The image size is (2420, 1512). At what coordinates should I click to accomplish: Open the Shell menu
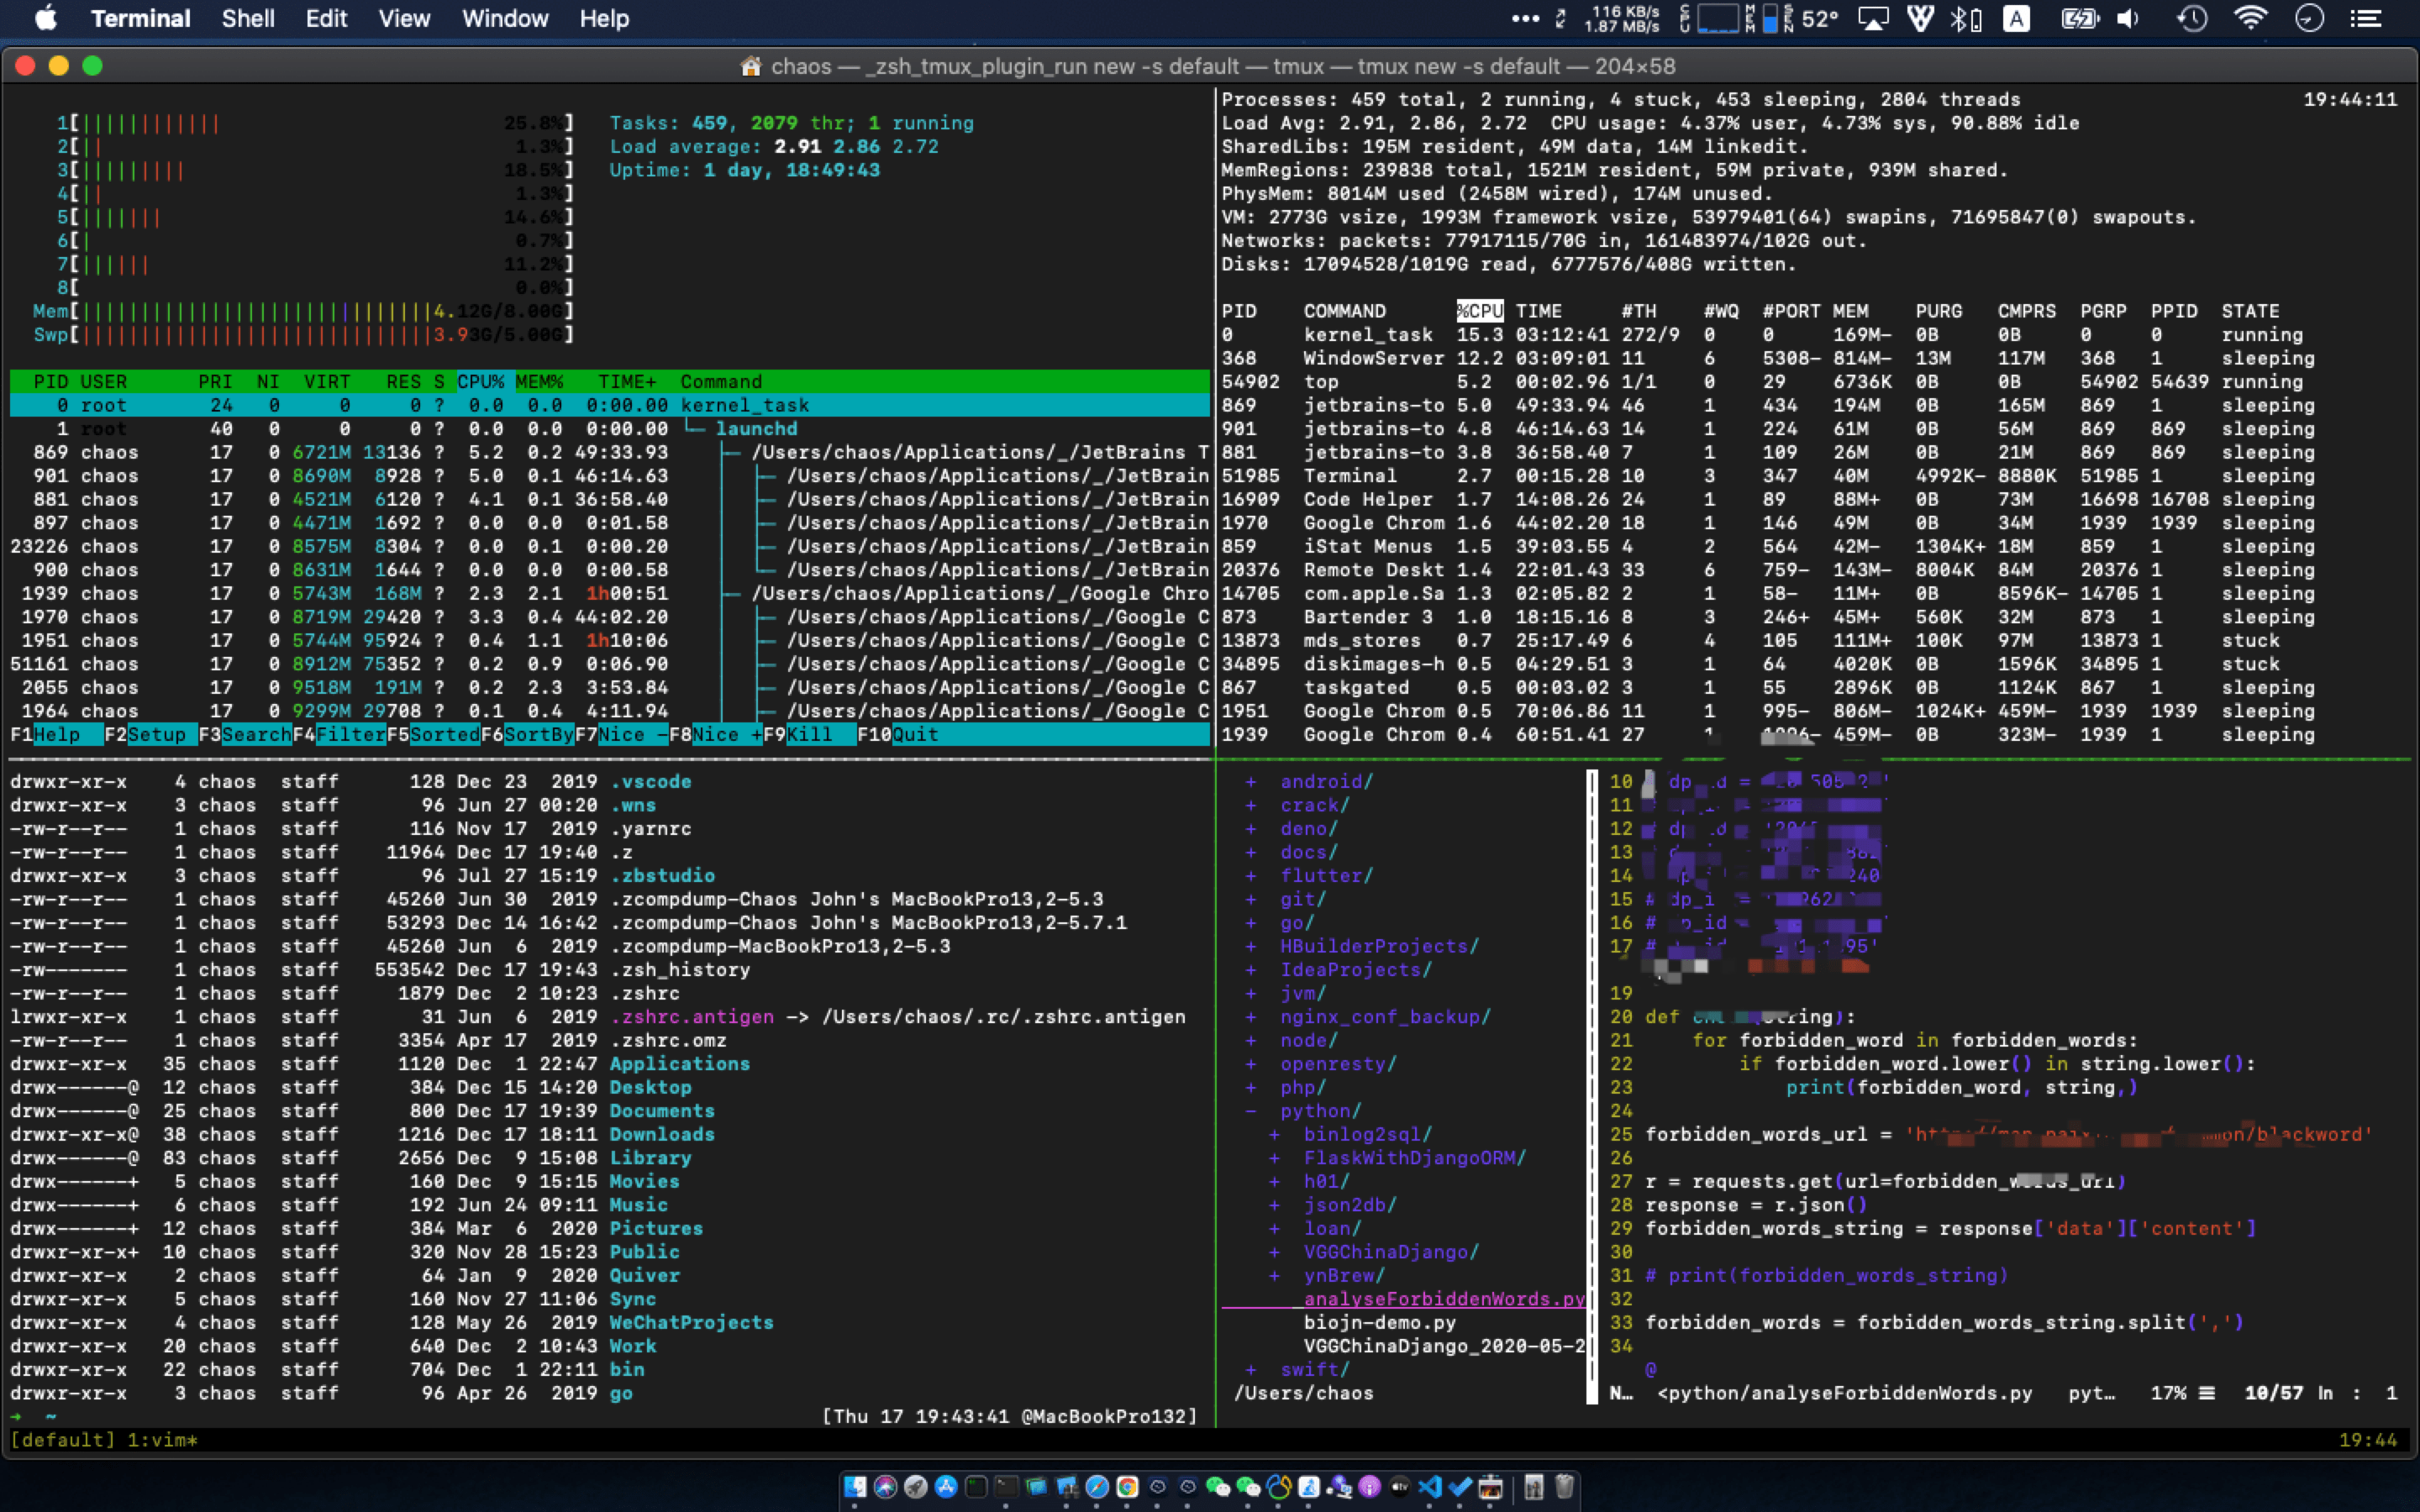pyautogui.click(x=248, y=18)
